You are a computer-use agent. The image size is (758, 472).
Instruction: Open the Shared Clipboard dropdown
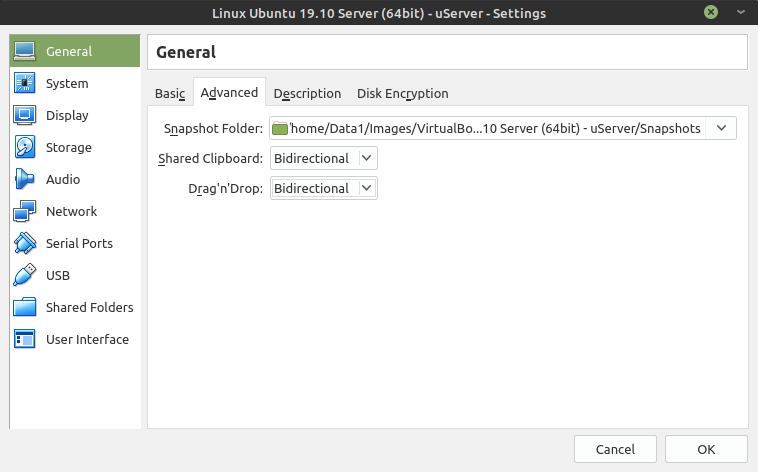pos(323,158)
